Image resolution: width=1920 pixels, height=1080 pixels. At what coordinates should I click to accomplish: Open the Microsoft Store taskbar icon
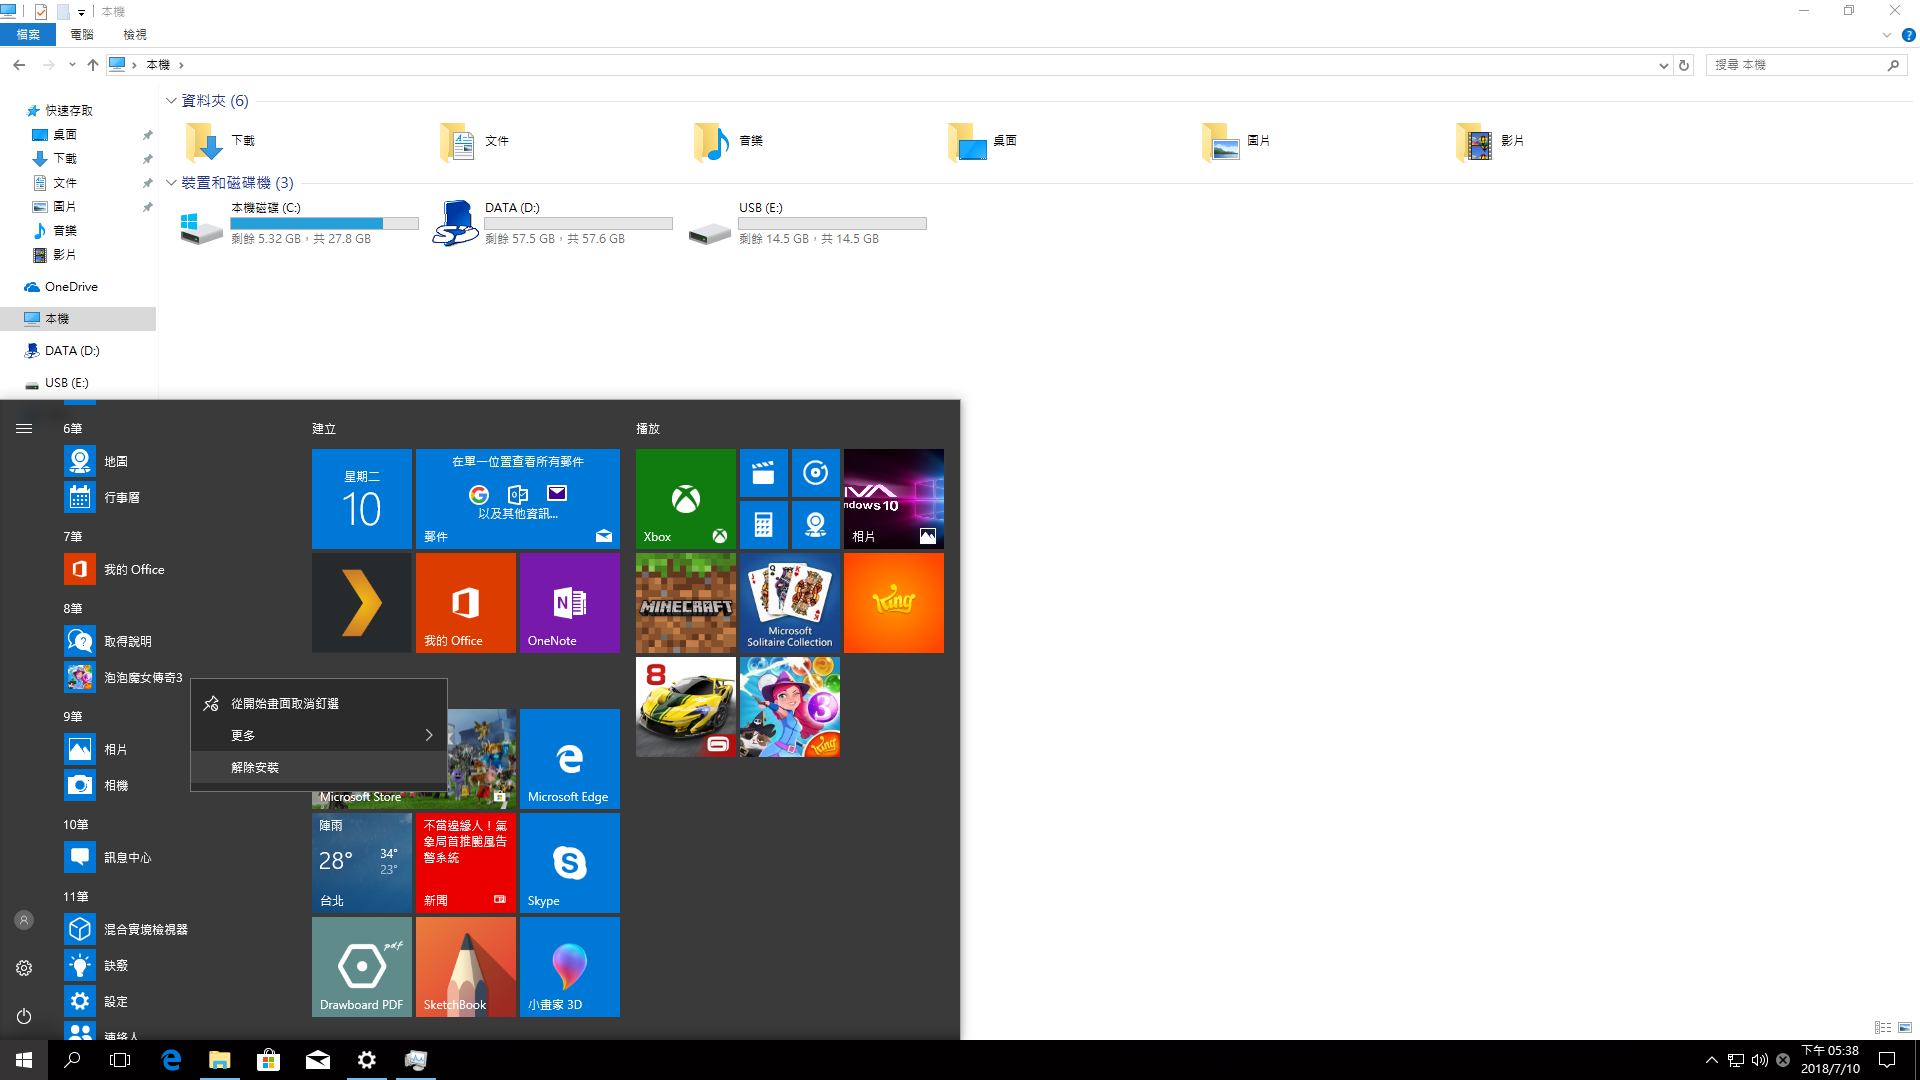pos(268,1060)
